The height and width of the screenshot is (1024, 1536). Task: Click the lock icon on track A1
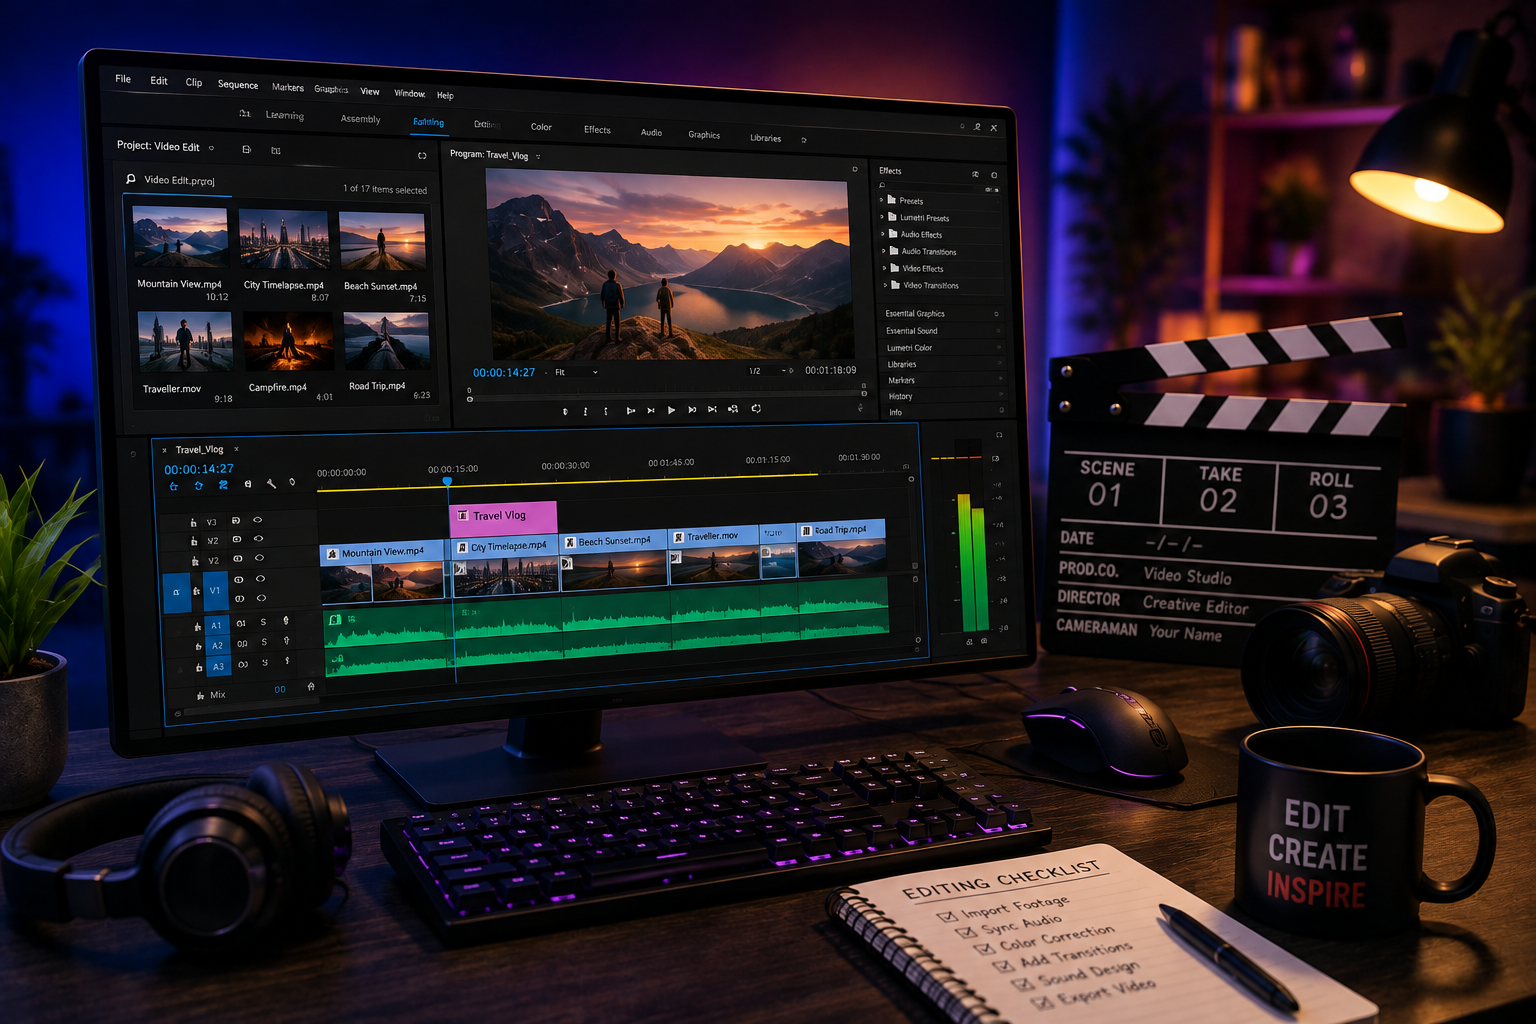click(198, 626)
